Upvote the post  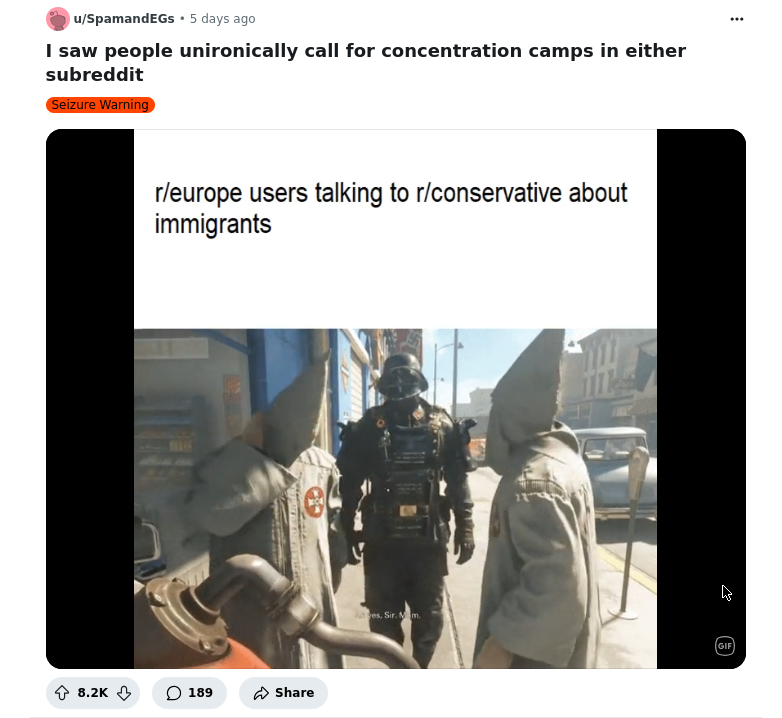click(62, 693)
